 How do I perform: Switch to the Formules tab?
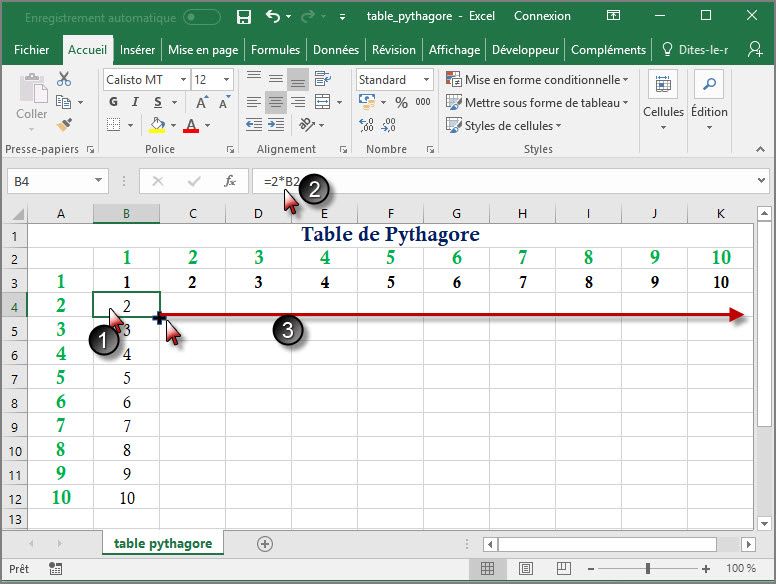pos(275,50)
